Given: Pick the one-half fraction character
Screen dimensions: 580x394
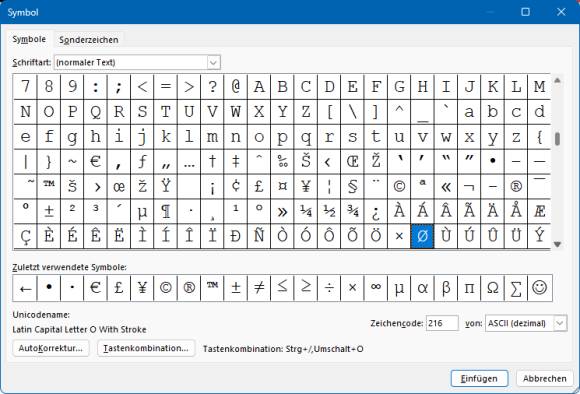Looking at the screenshot, I should coord(329,212).
